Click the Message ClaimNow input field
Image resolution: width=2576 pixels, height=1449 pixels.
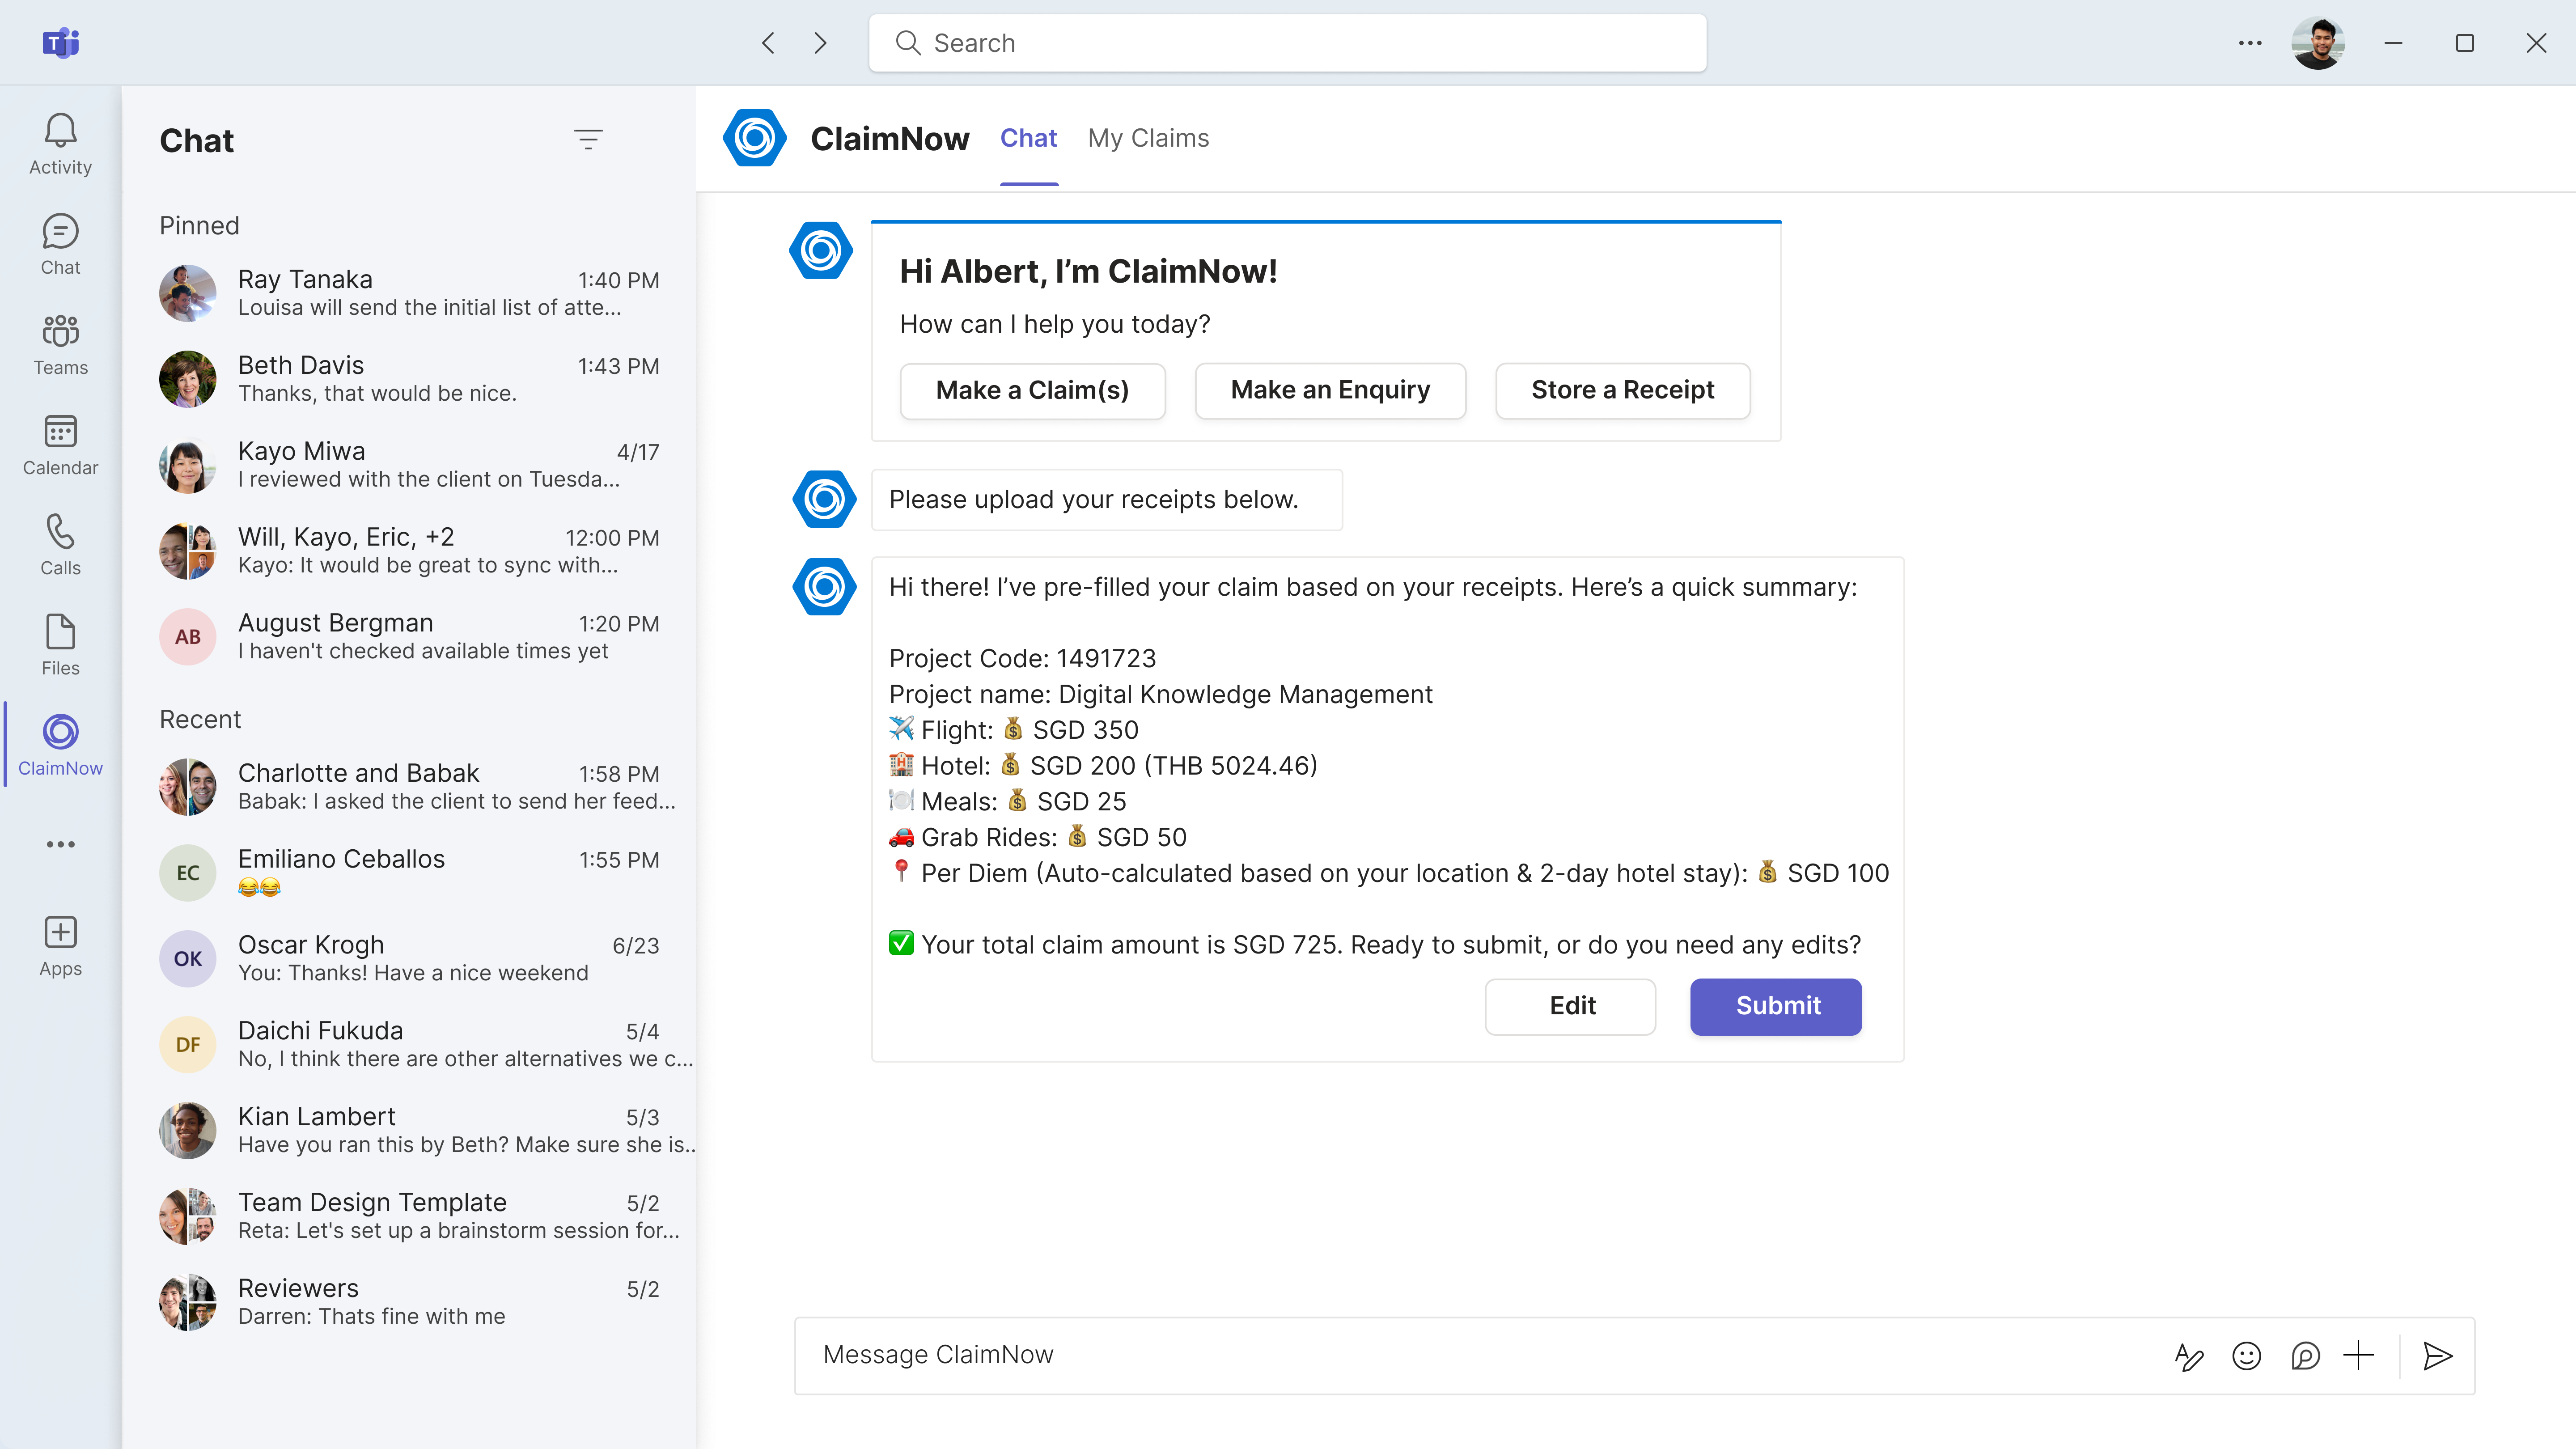coord(1480,1355)
